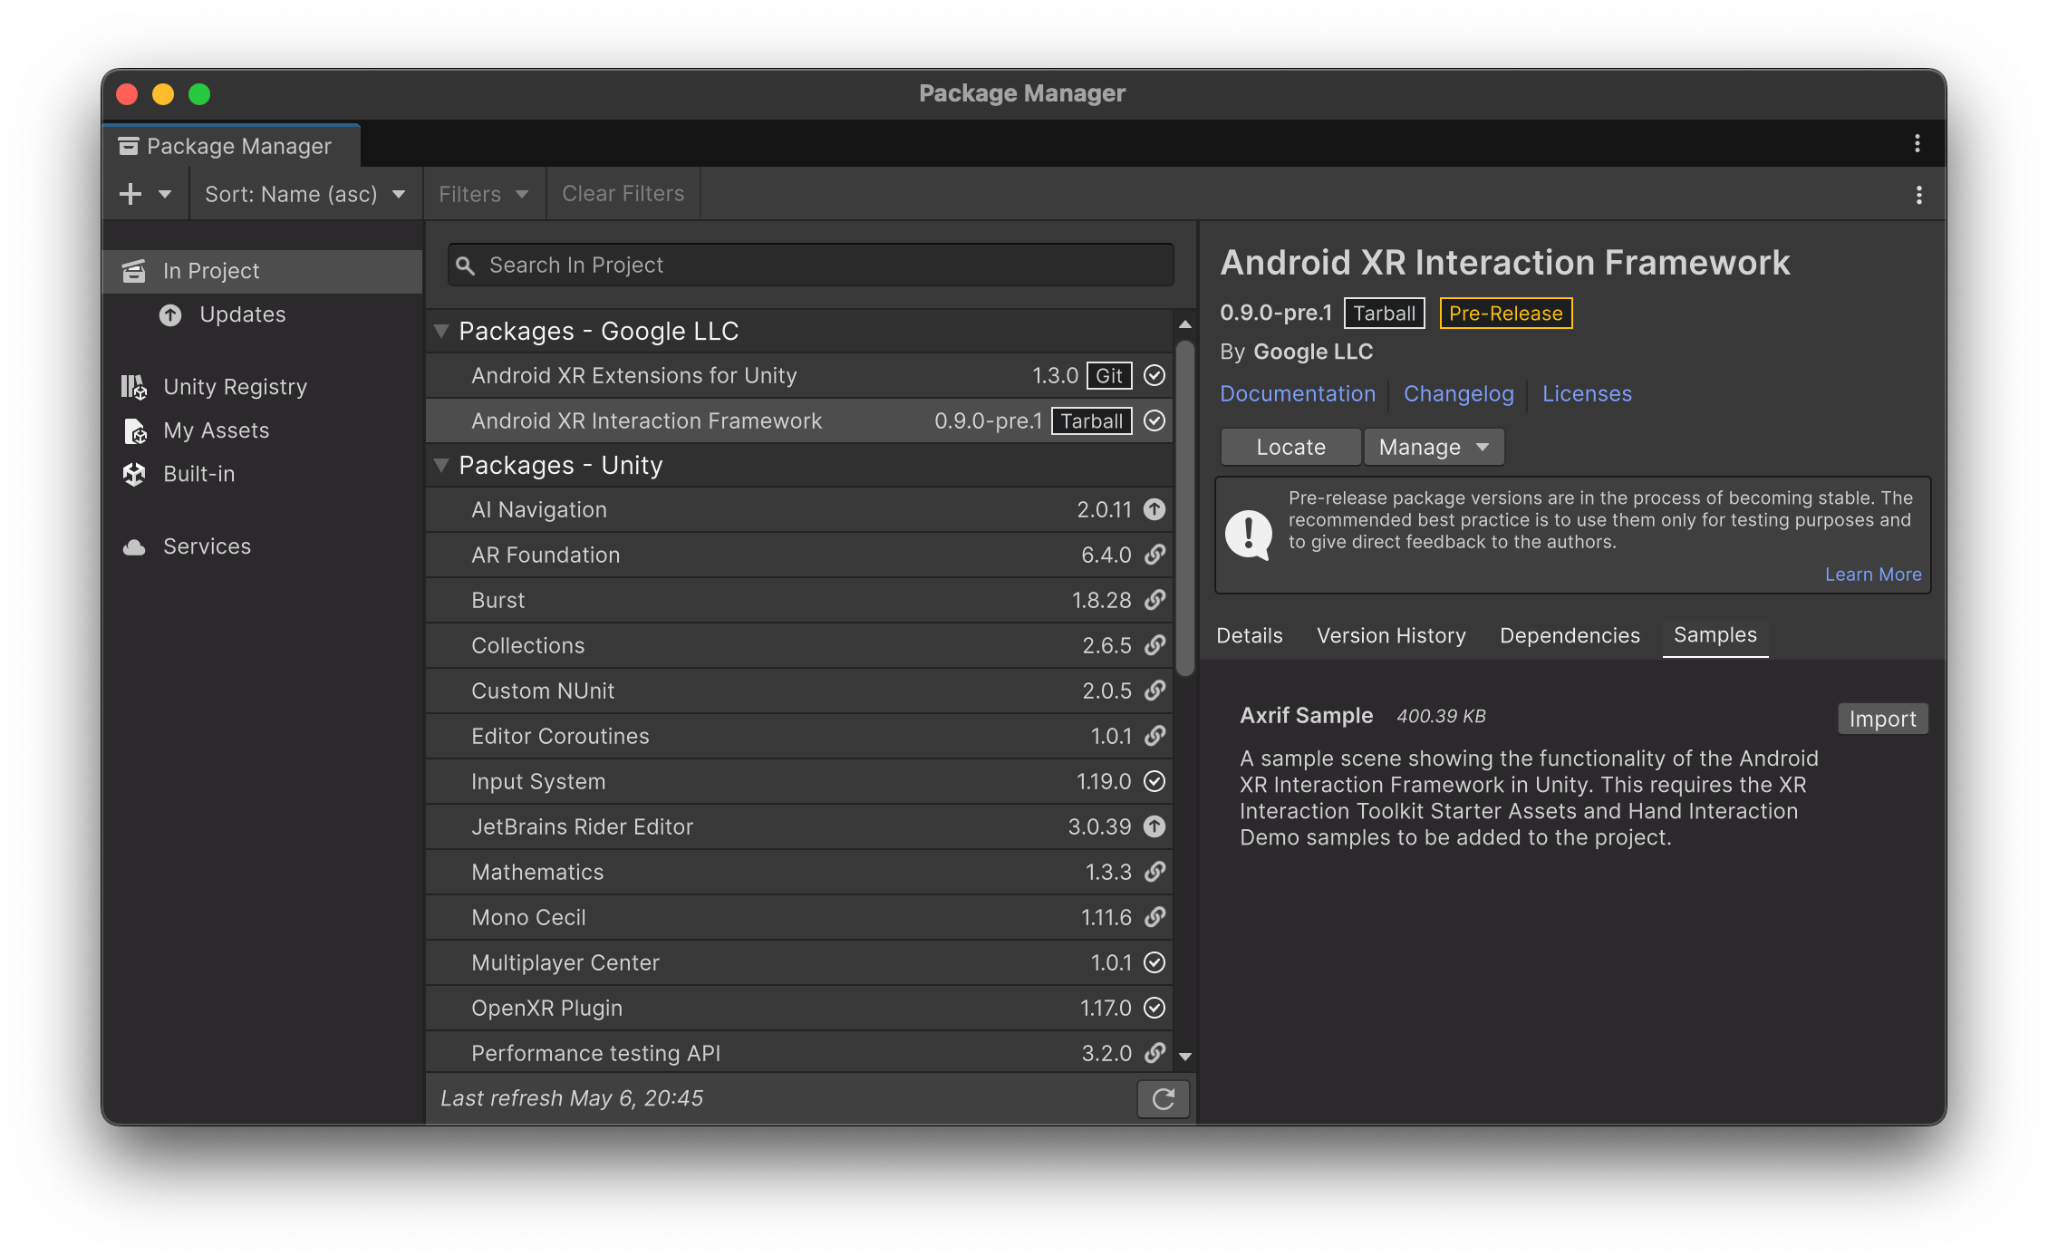Click dependency link icon for Collections
This screenshot has height=1260, width=2048.
click(x=1154, y=646)
